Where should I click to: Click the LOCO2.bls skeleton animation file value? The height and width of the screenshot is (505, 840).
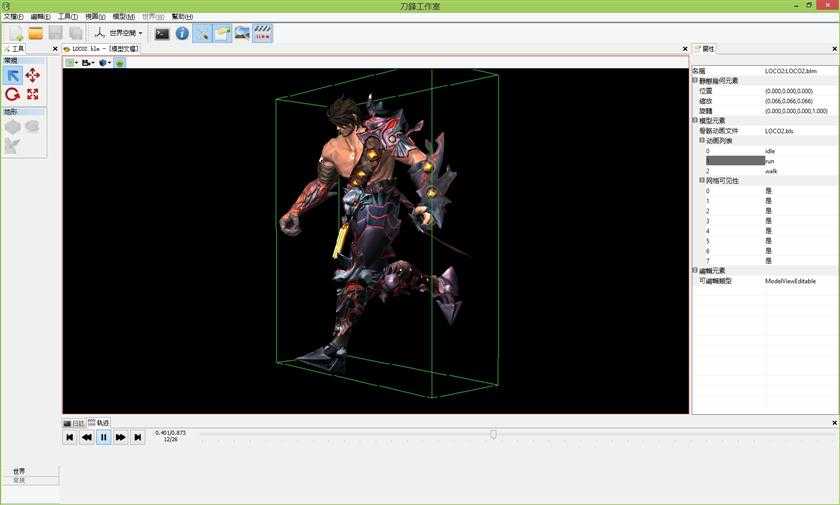(x=779, y=131)
